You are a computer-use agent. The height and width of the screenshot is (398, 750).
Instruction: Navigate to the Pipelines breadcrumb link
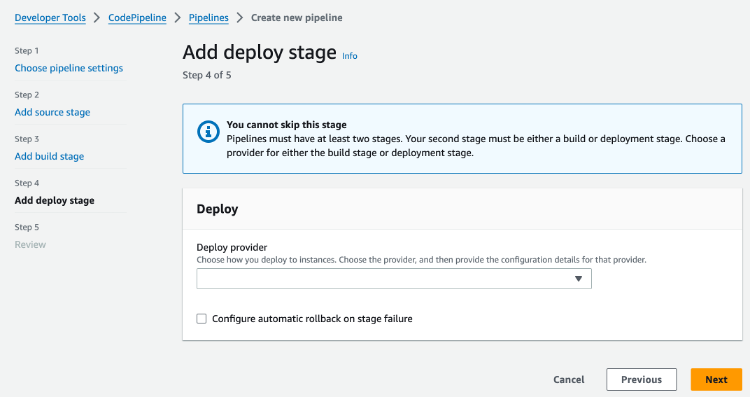click(209, 18)
